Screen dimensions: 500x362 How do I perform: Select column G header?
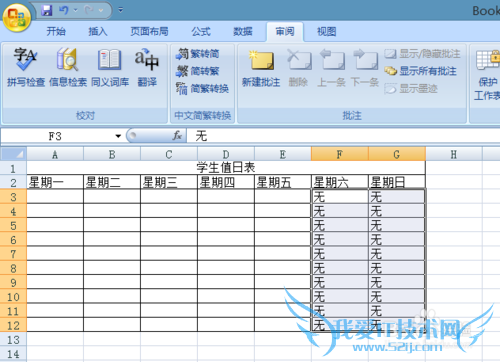click(397, 154)
